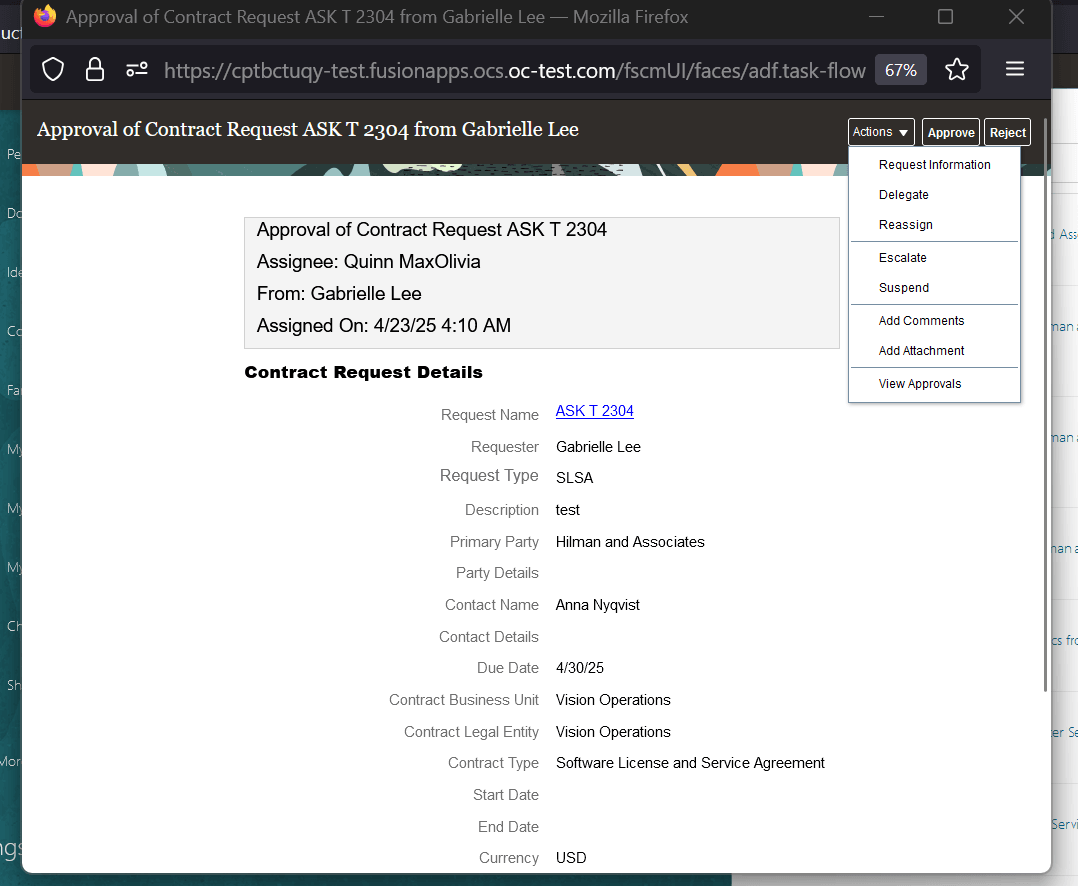This screenshot has height=886, width=1078.
Task: Open the site permissions icon in address bar
Action: [x=136, y=69]
